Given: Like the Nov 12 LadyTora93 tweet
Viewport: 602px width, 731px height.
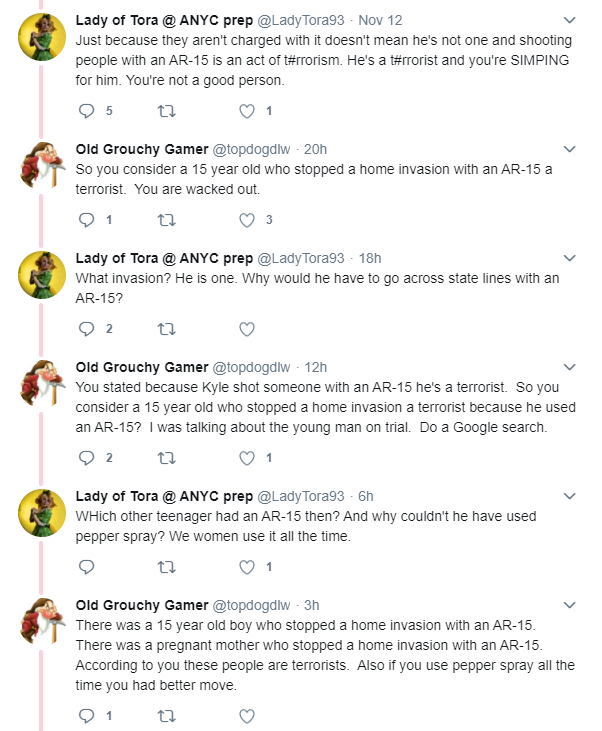Looking at the screenshot, I should click(x=247, y=111).
